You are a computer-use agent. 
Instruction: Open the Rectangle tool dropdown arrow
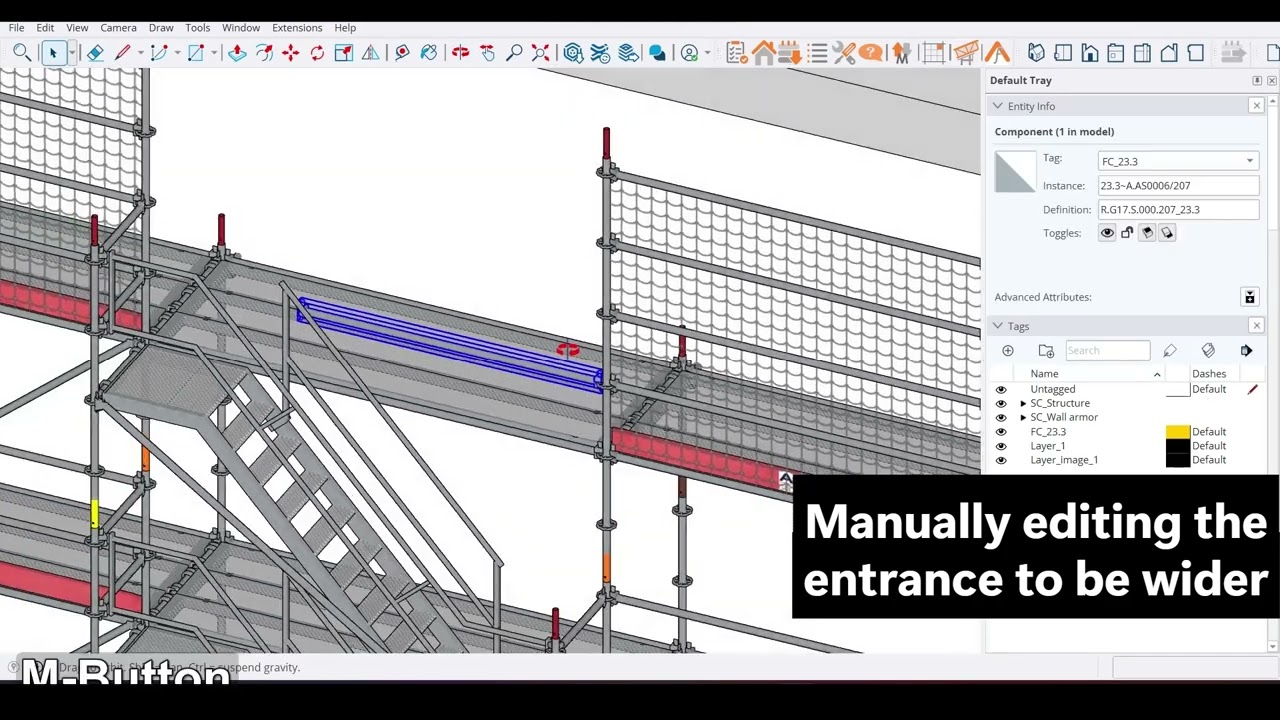coord(214,53)
